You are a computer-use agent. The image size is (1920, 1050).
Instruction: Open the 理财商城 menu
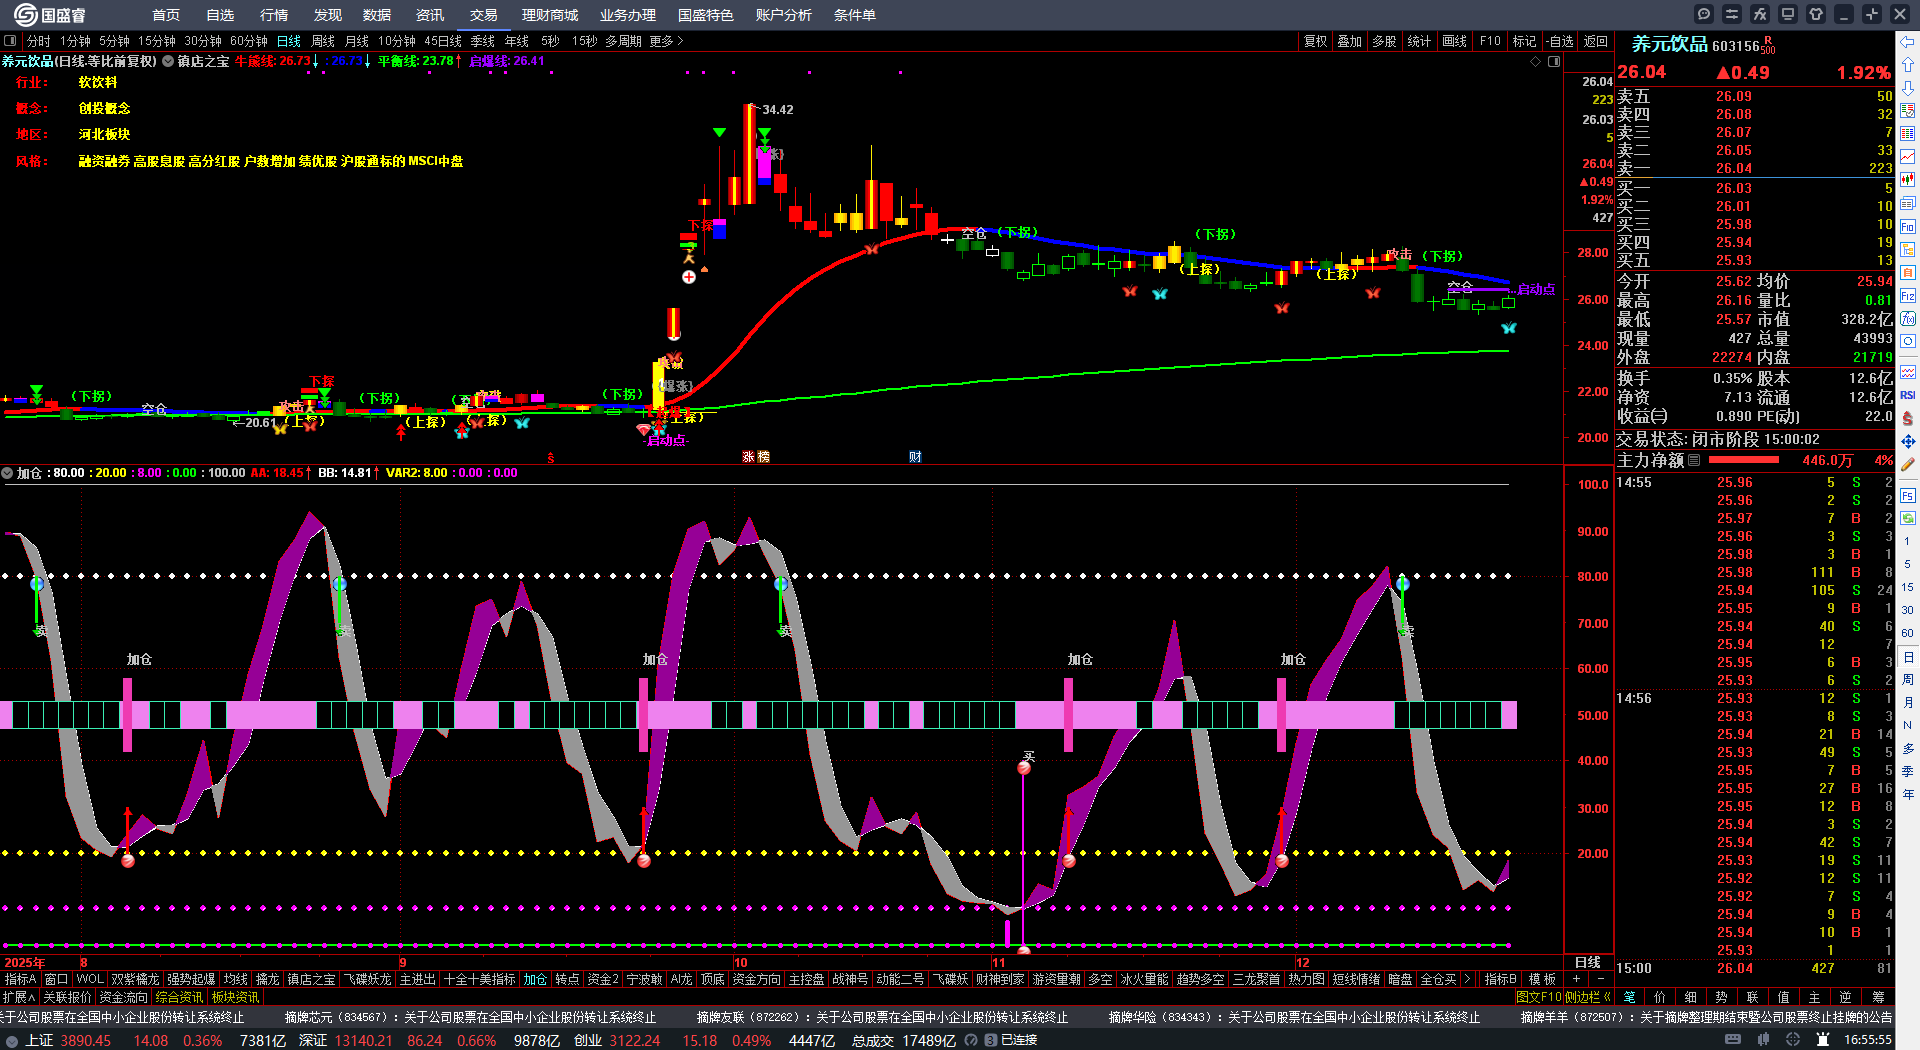pyautogui.click(x=550, y=15)
